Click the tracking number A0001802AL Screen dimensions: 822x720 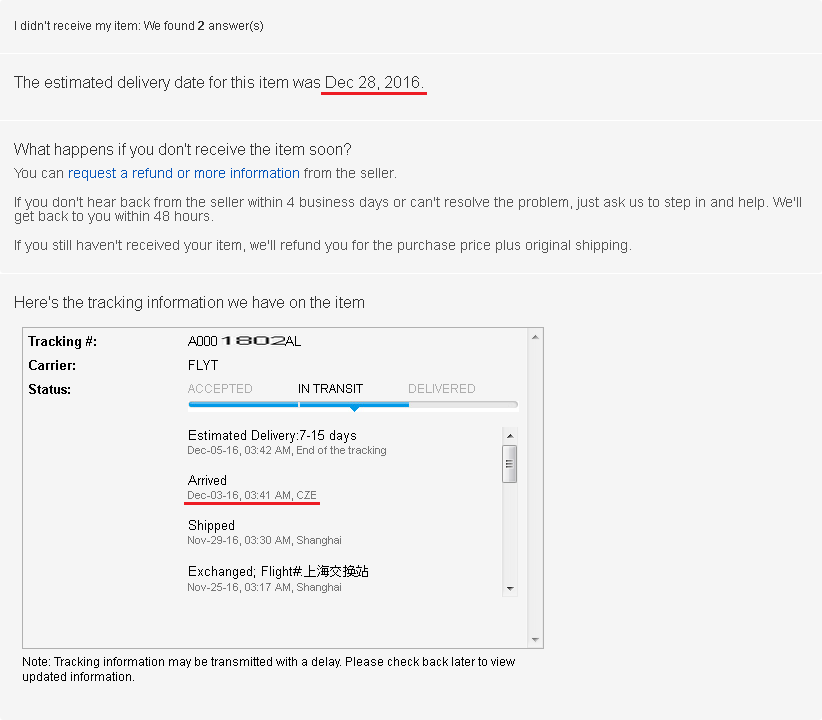coord(244,342)
